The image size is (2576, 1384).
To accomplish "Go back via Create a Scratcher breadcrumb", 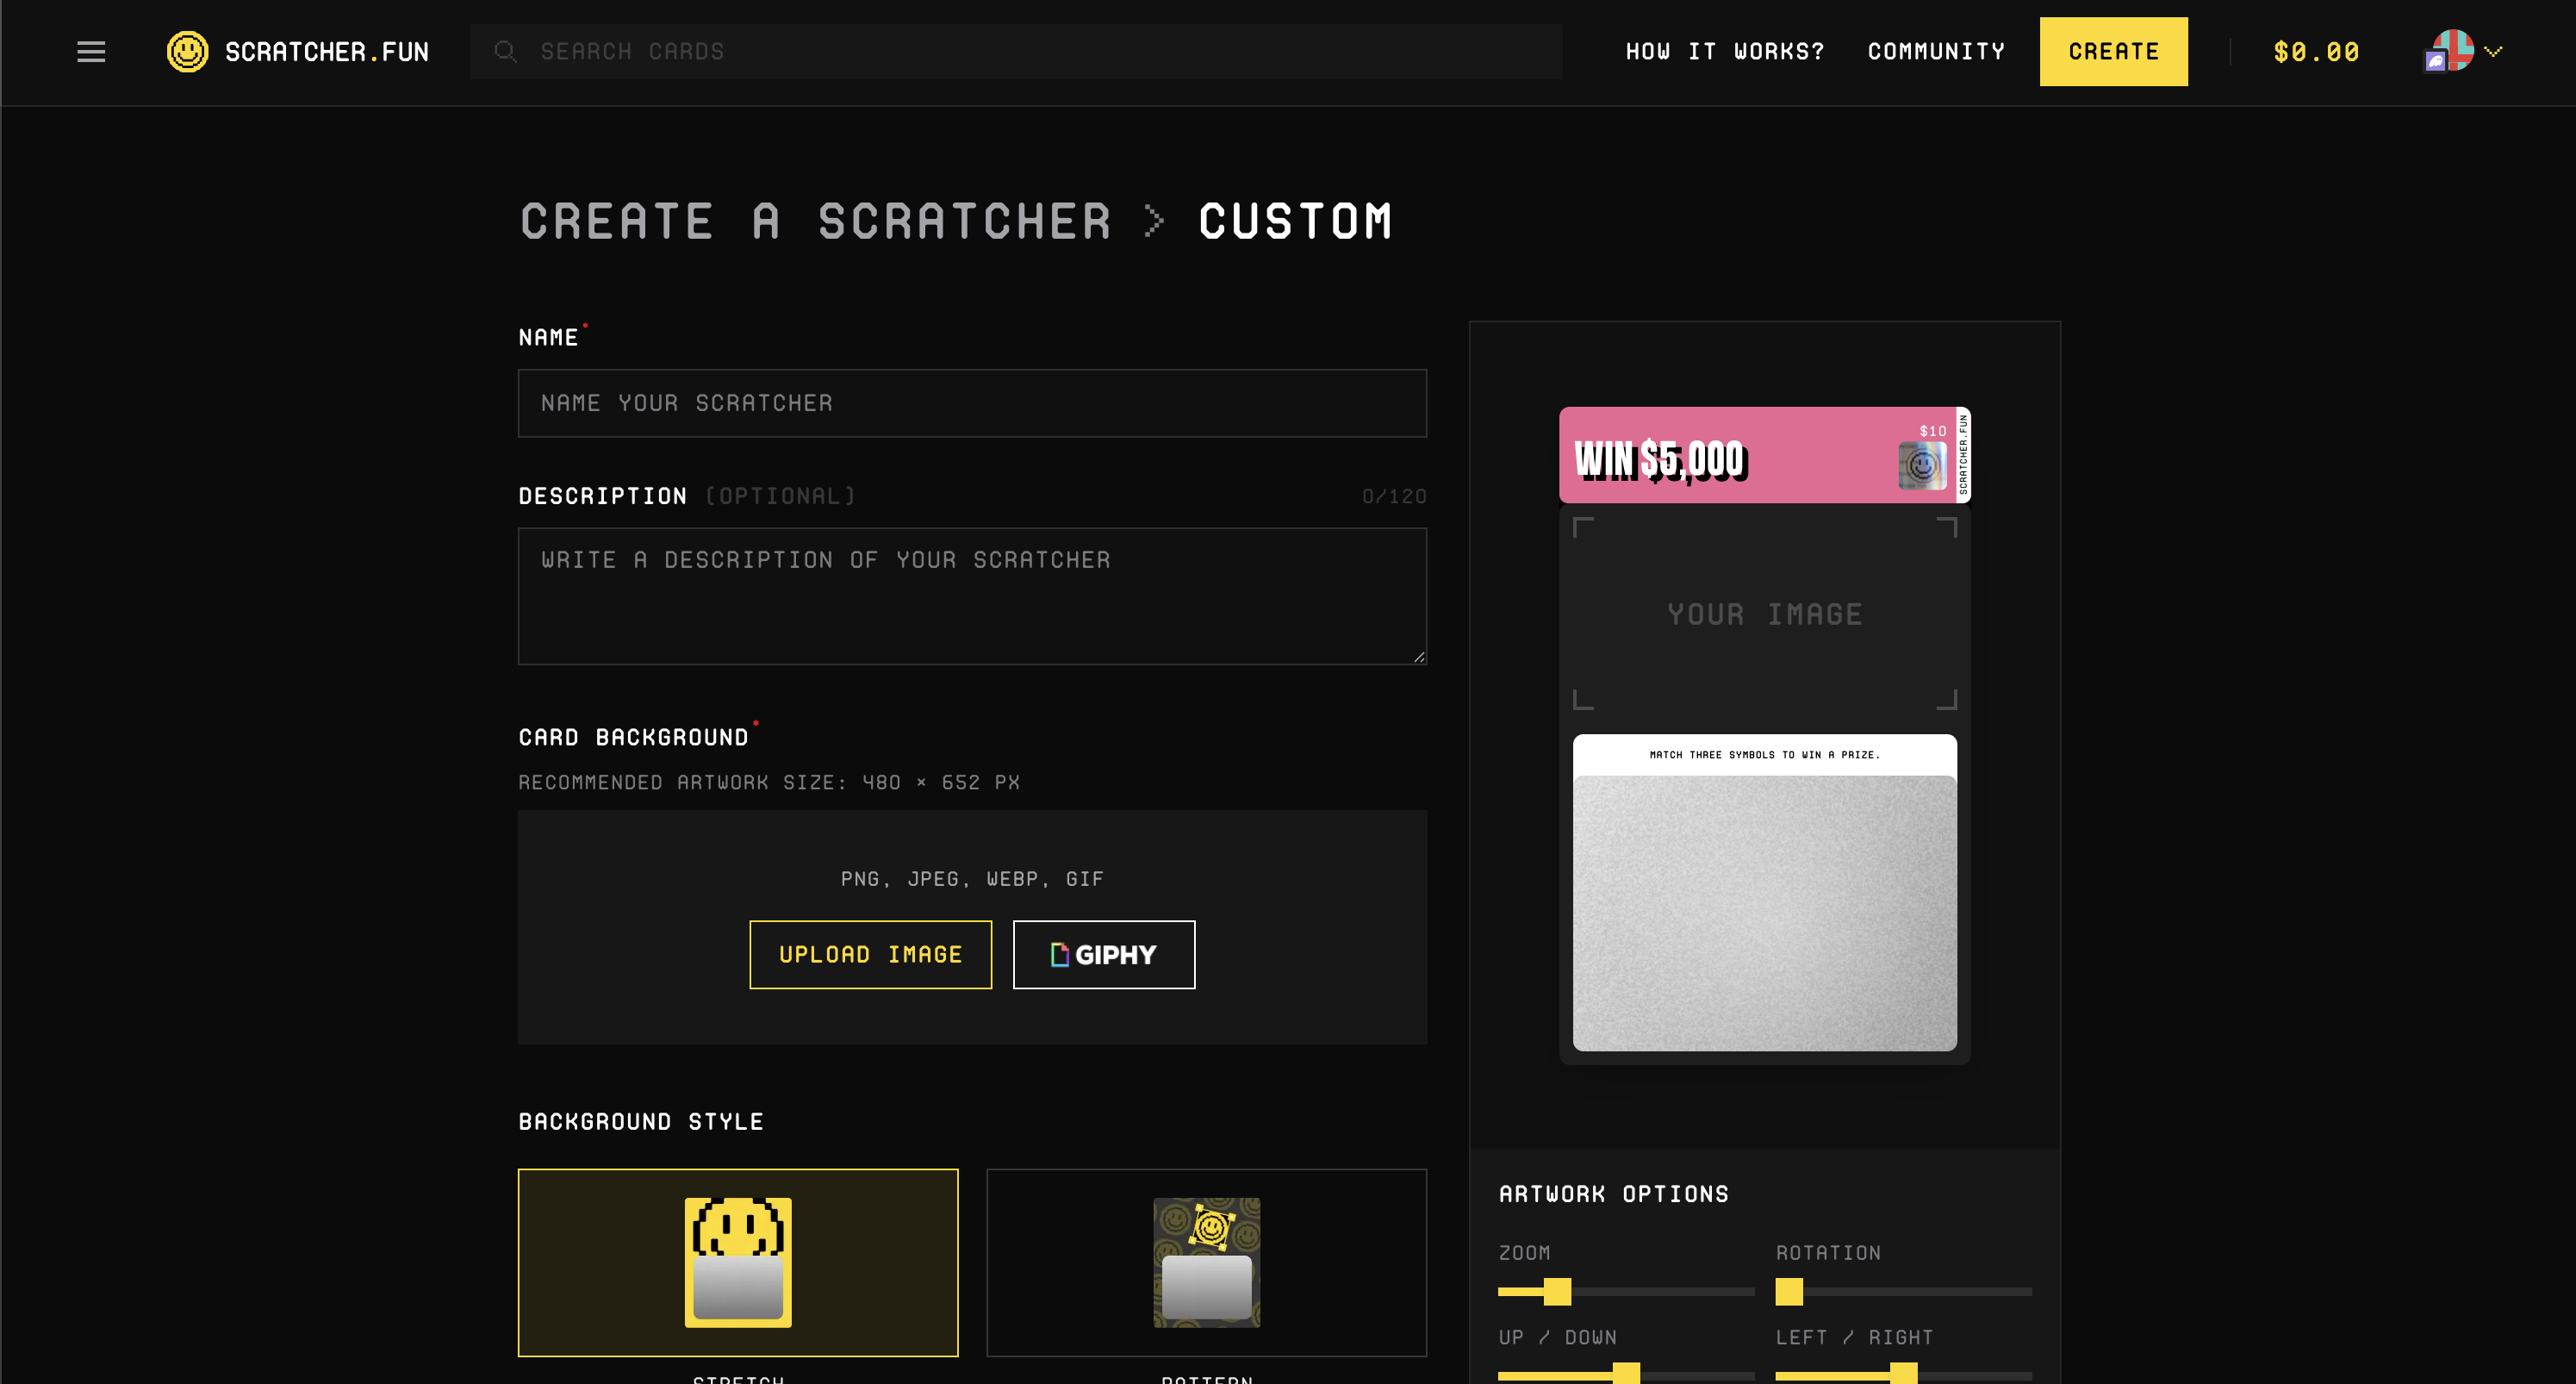I will (x=815, y=221).
